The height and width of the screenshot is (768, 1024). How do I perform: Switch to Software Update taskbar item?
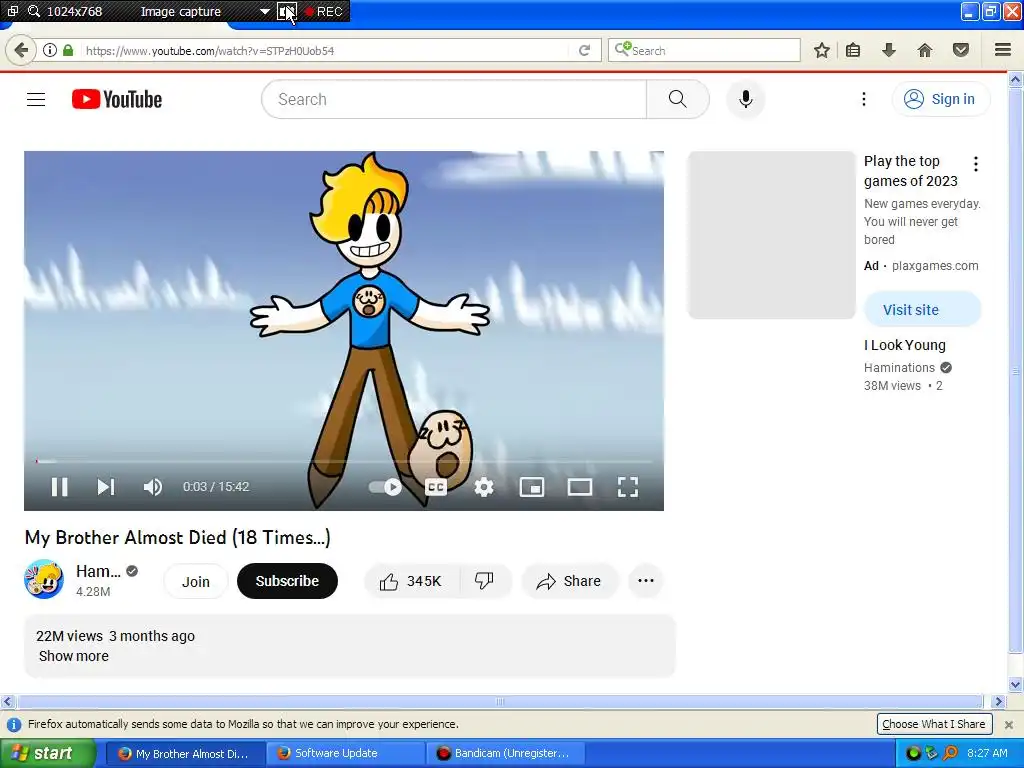point(346,753)
